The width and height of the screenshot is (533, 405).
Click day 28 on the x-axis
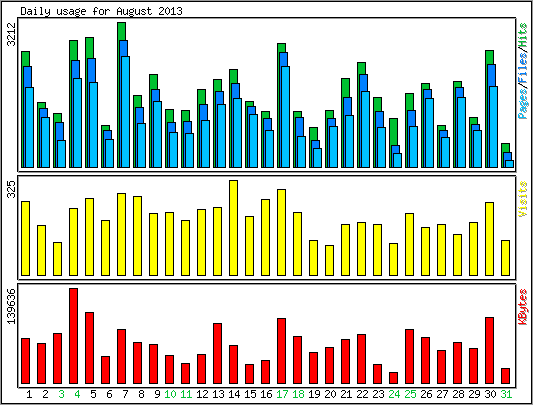click(458, 394)
